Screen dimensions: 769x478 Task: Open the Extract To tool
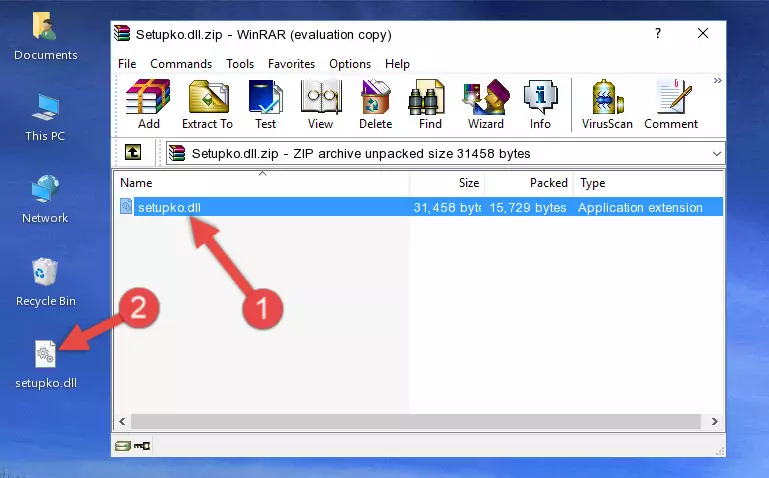tap(207, 104)
